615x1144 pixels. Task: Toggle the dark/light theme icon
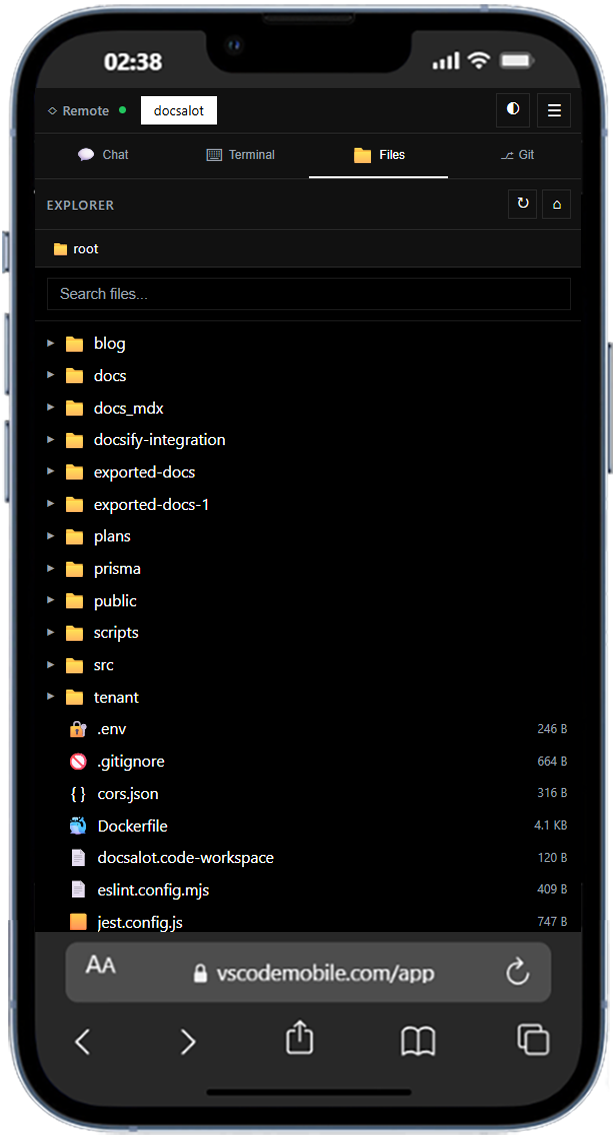(x=514, y=110)
